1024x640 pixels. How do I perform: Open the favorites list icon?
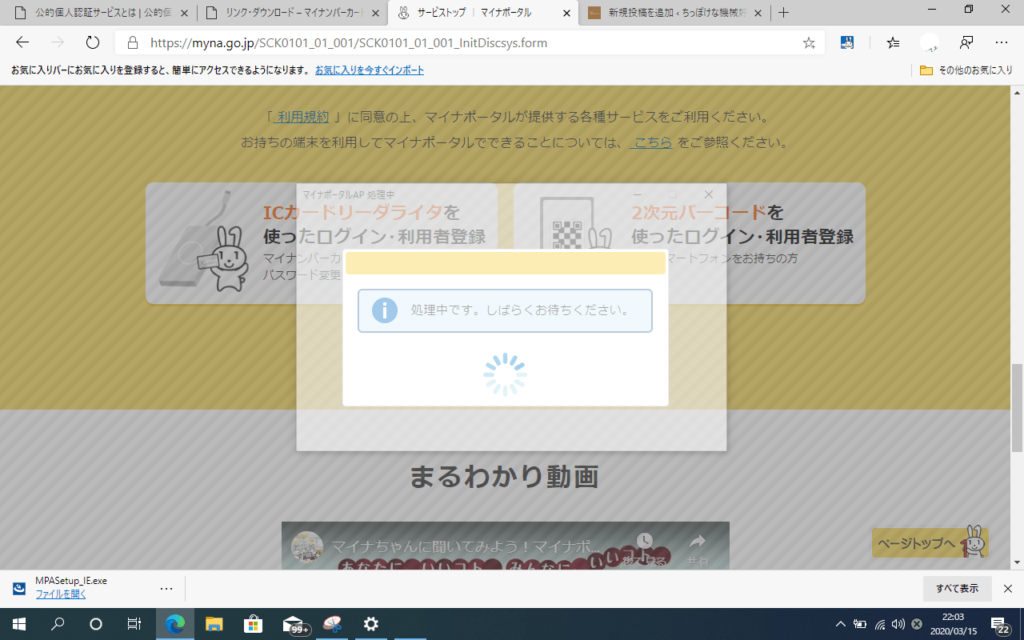click(893, 42)
